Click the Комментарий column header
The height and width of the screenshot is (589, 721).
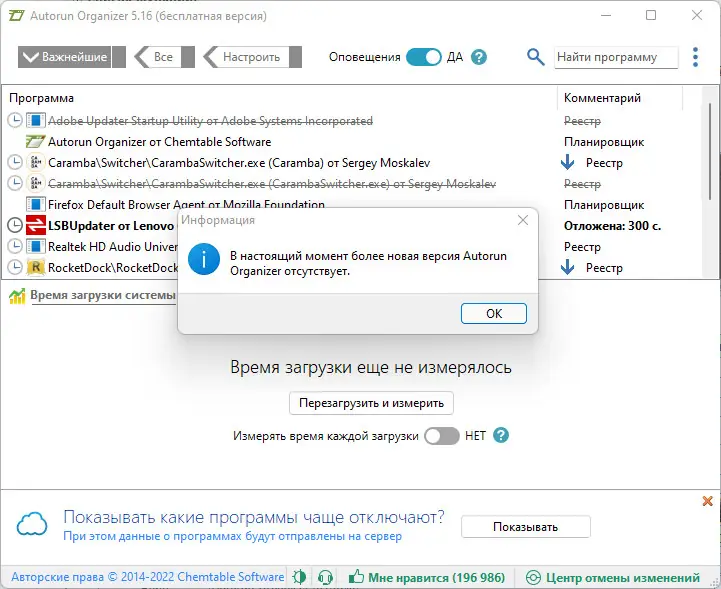pyautogui.click(x=602, y=98)
